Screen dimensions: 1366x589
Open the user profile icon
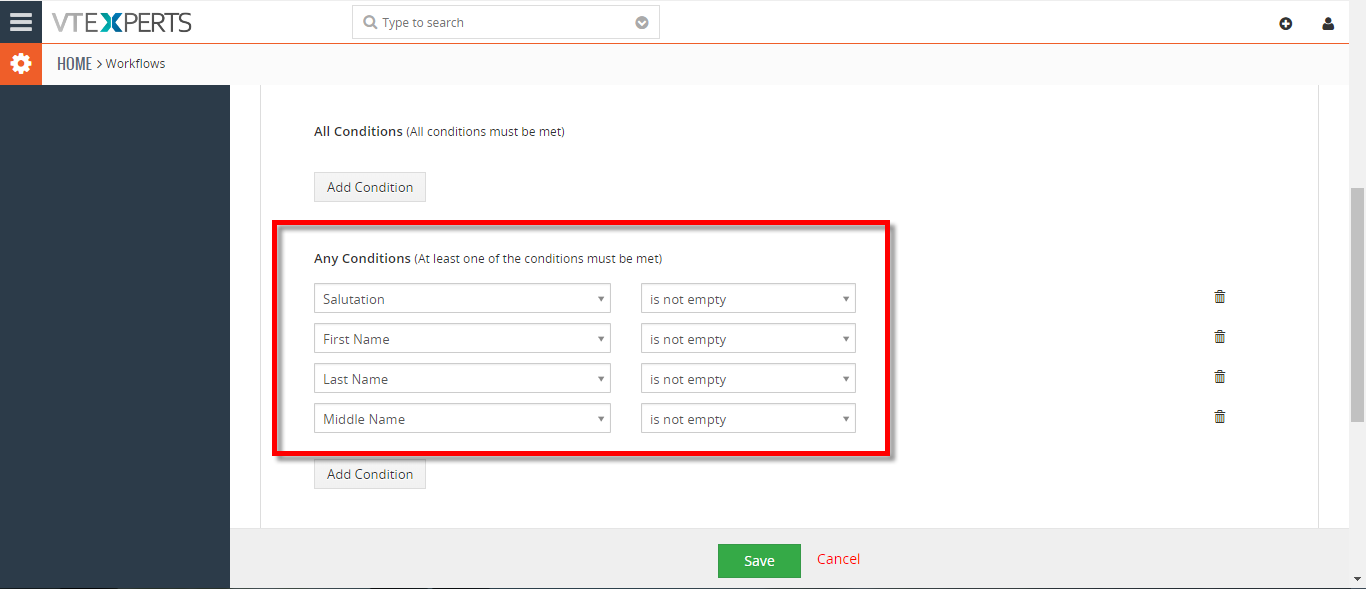click(1328, 23)
